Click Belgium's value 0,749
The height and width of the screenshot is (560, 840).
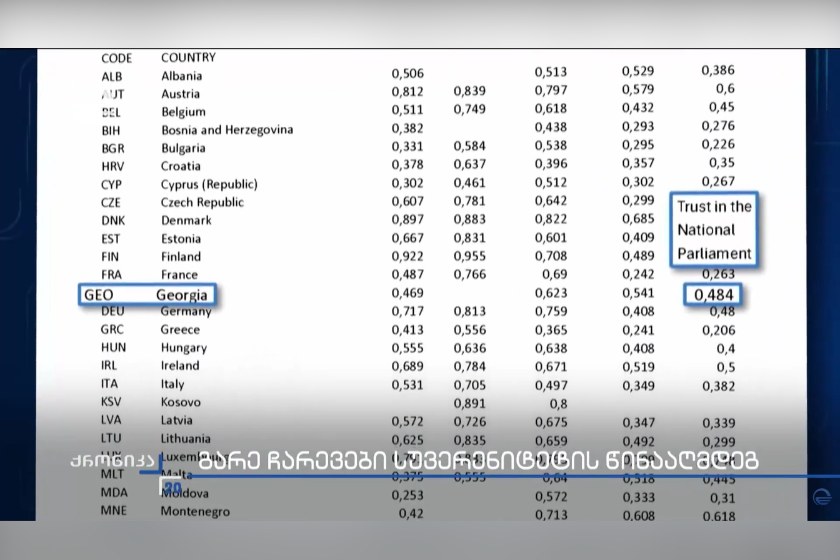469,110
